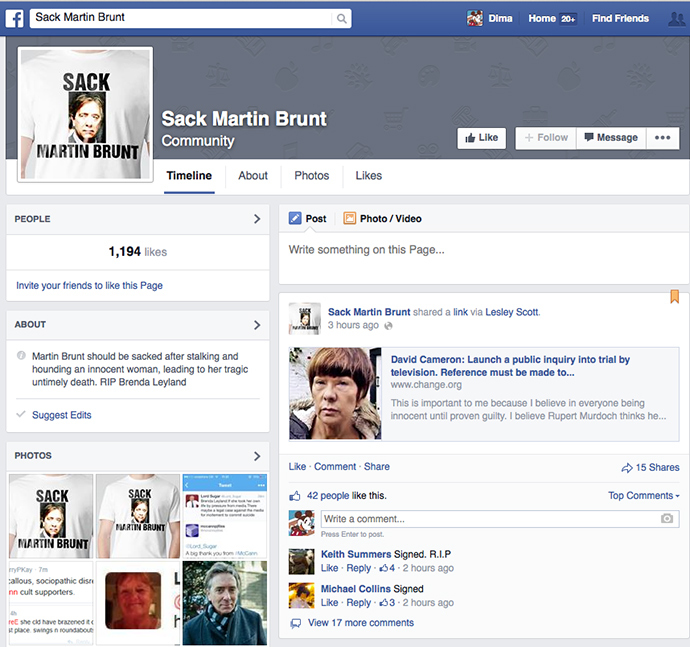
Task: Click the Facebook logo icon
Action: (x=14, y=18)
